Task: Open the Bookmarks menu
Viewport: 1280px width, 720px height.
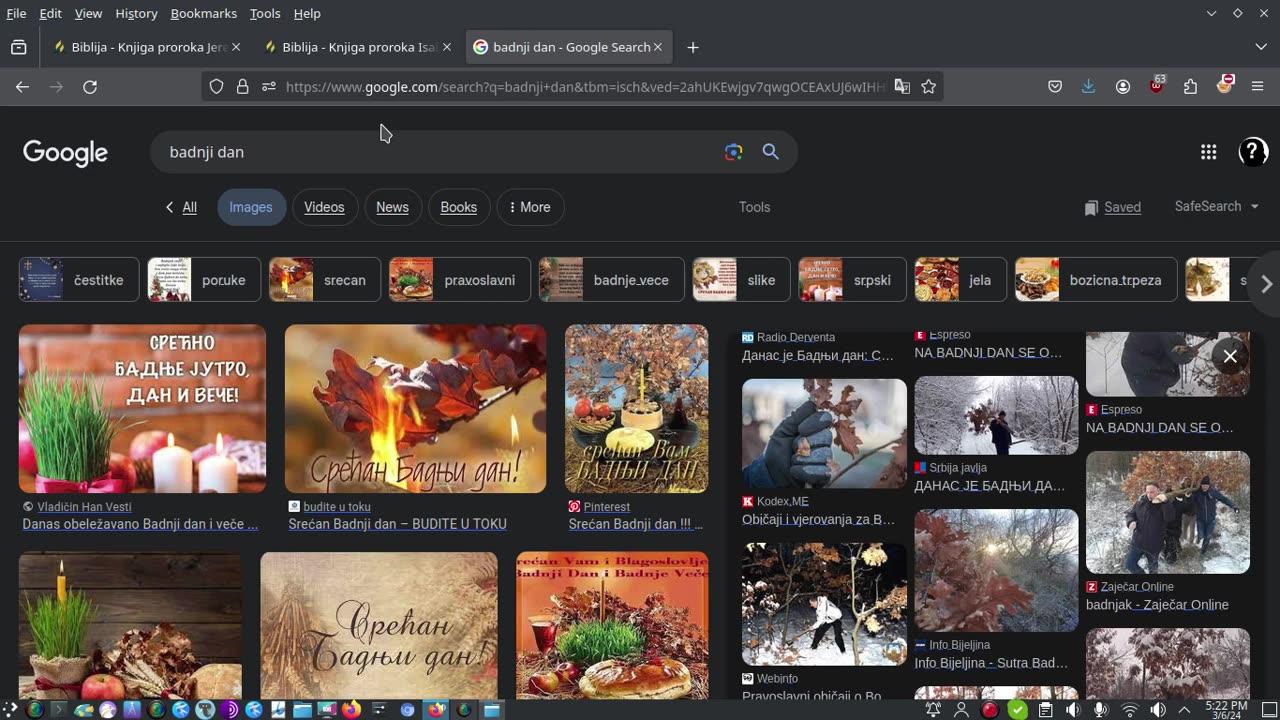Action: (204, 13)
